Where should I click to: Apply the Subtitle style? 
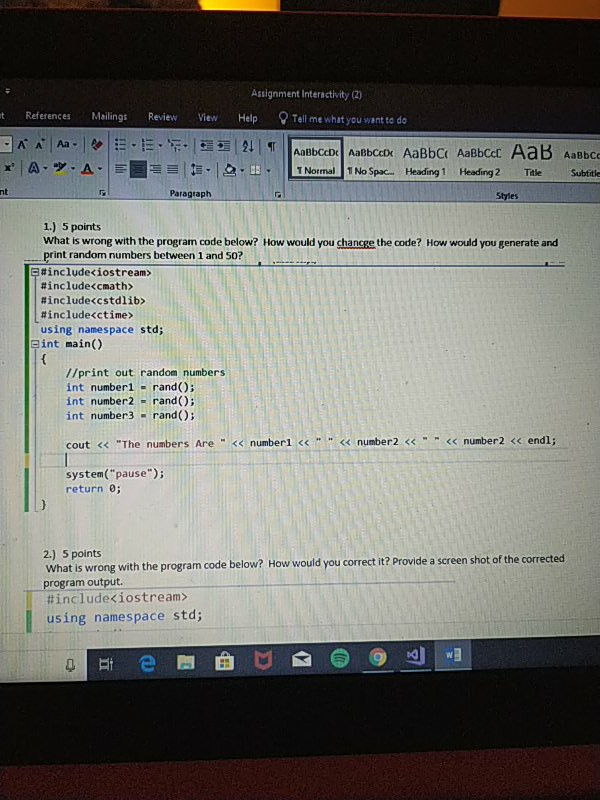[582, 163]
